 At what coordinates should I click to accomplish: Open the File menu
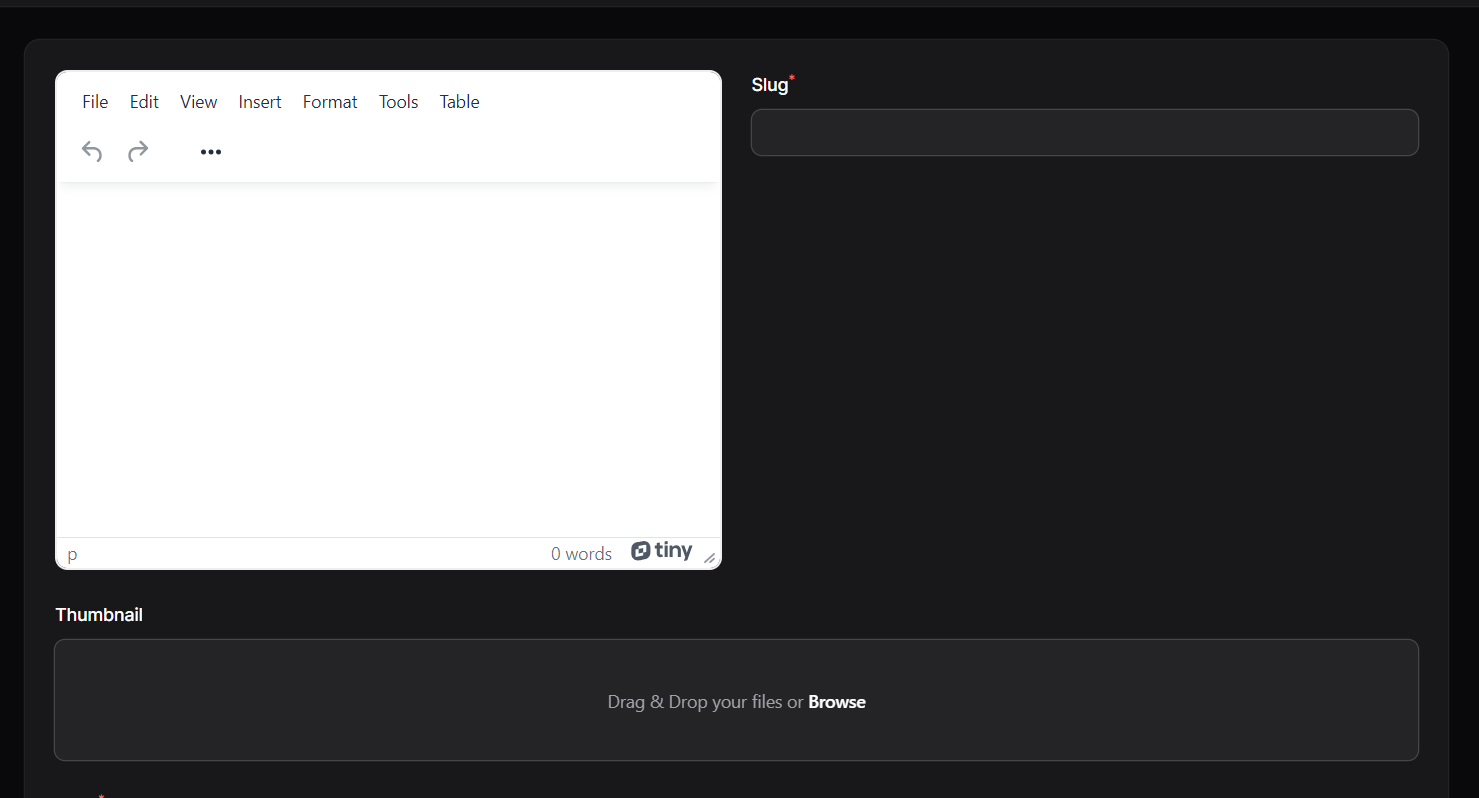95,102
